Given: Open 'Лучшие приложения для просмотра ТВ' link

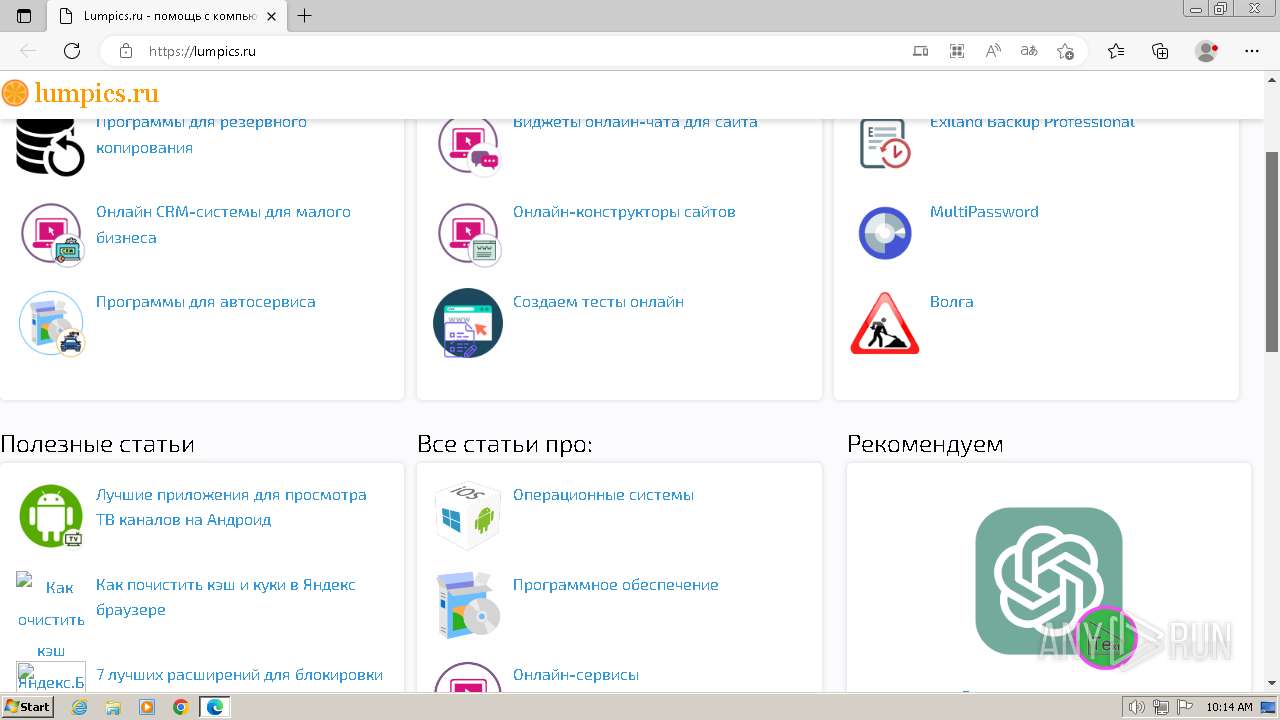Looking at the screenshot, I should pos(231,507).
